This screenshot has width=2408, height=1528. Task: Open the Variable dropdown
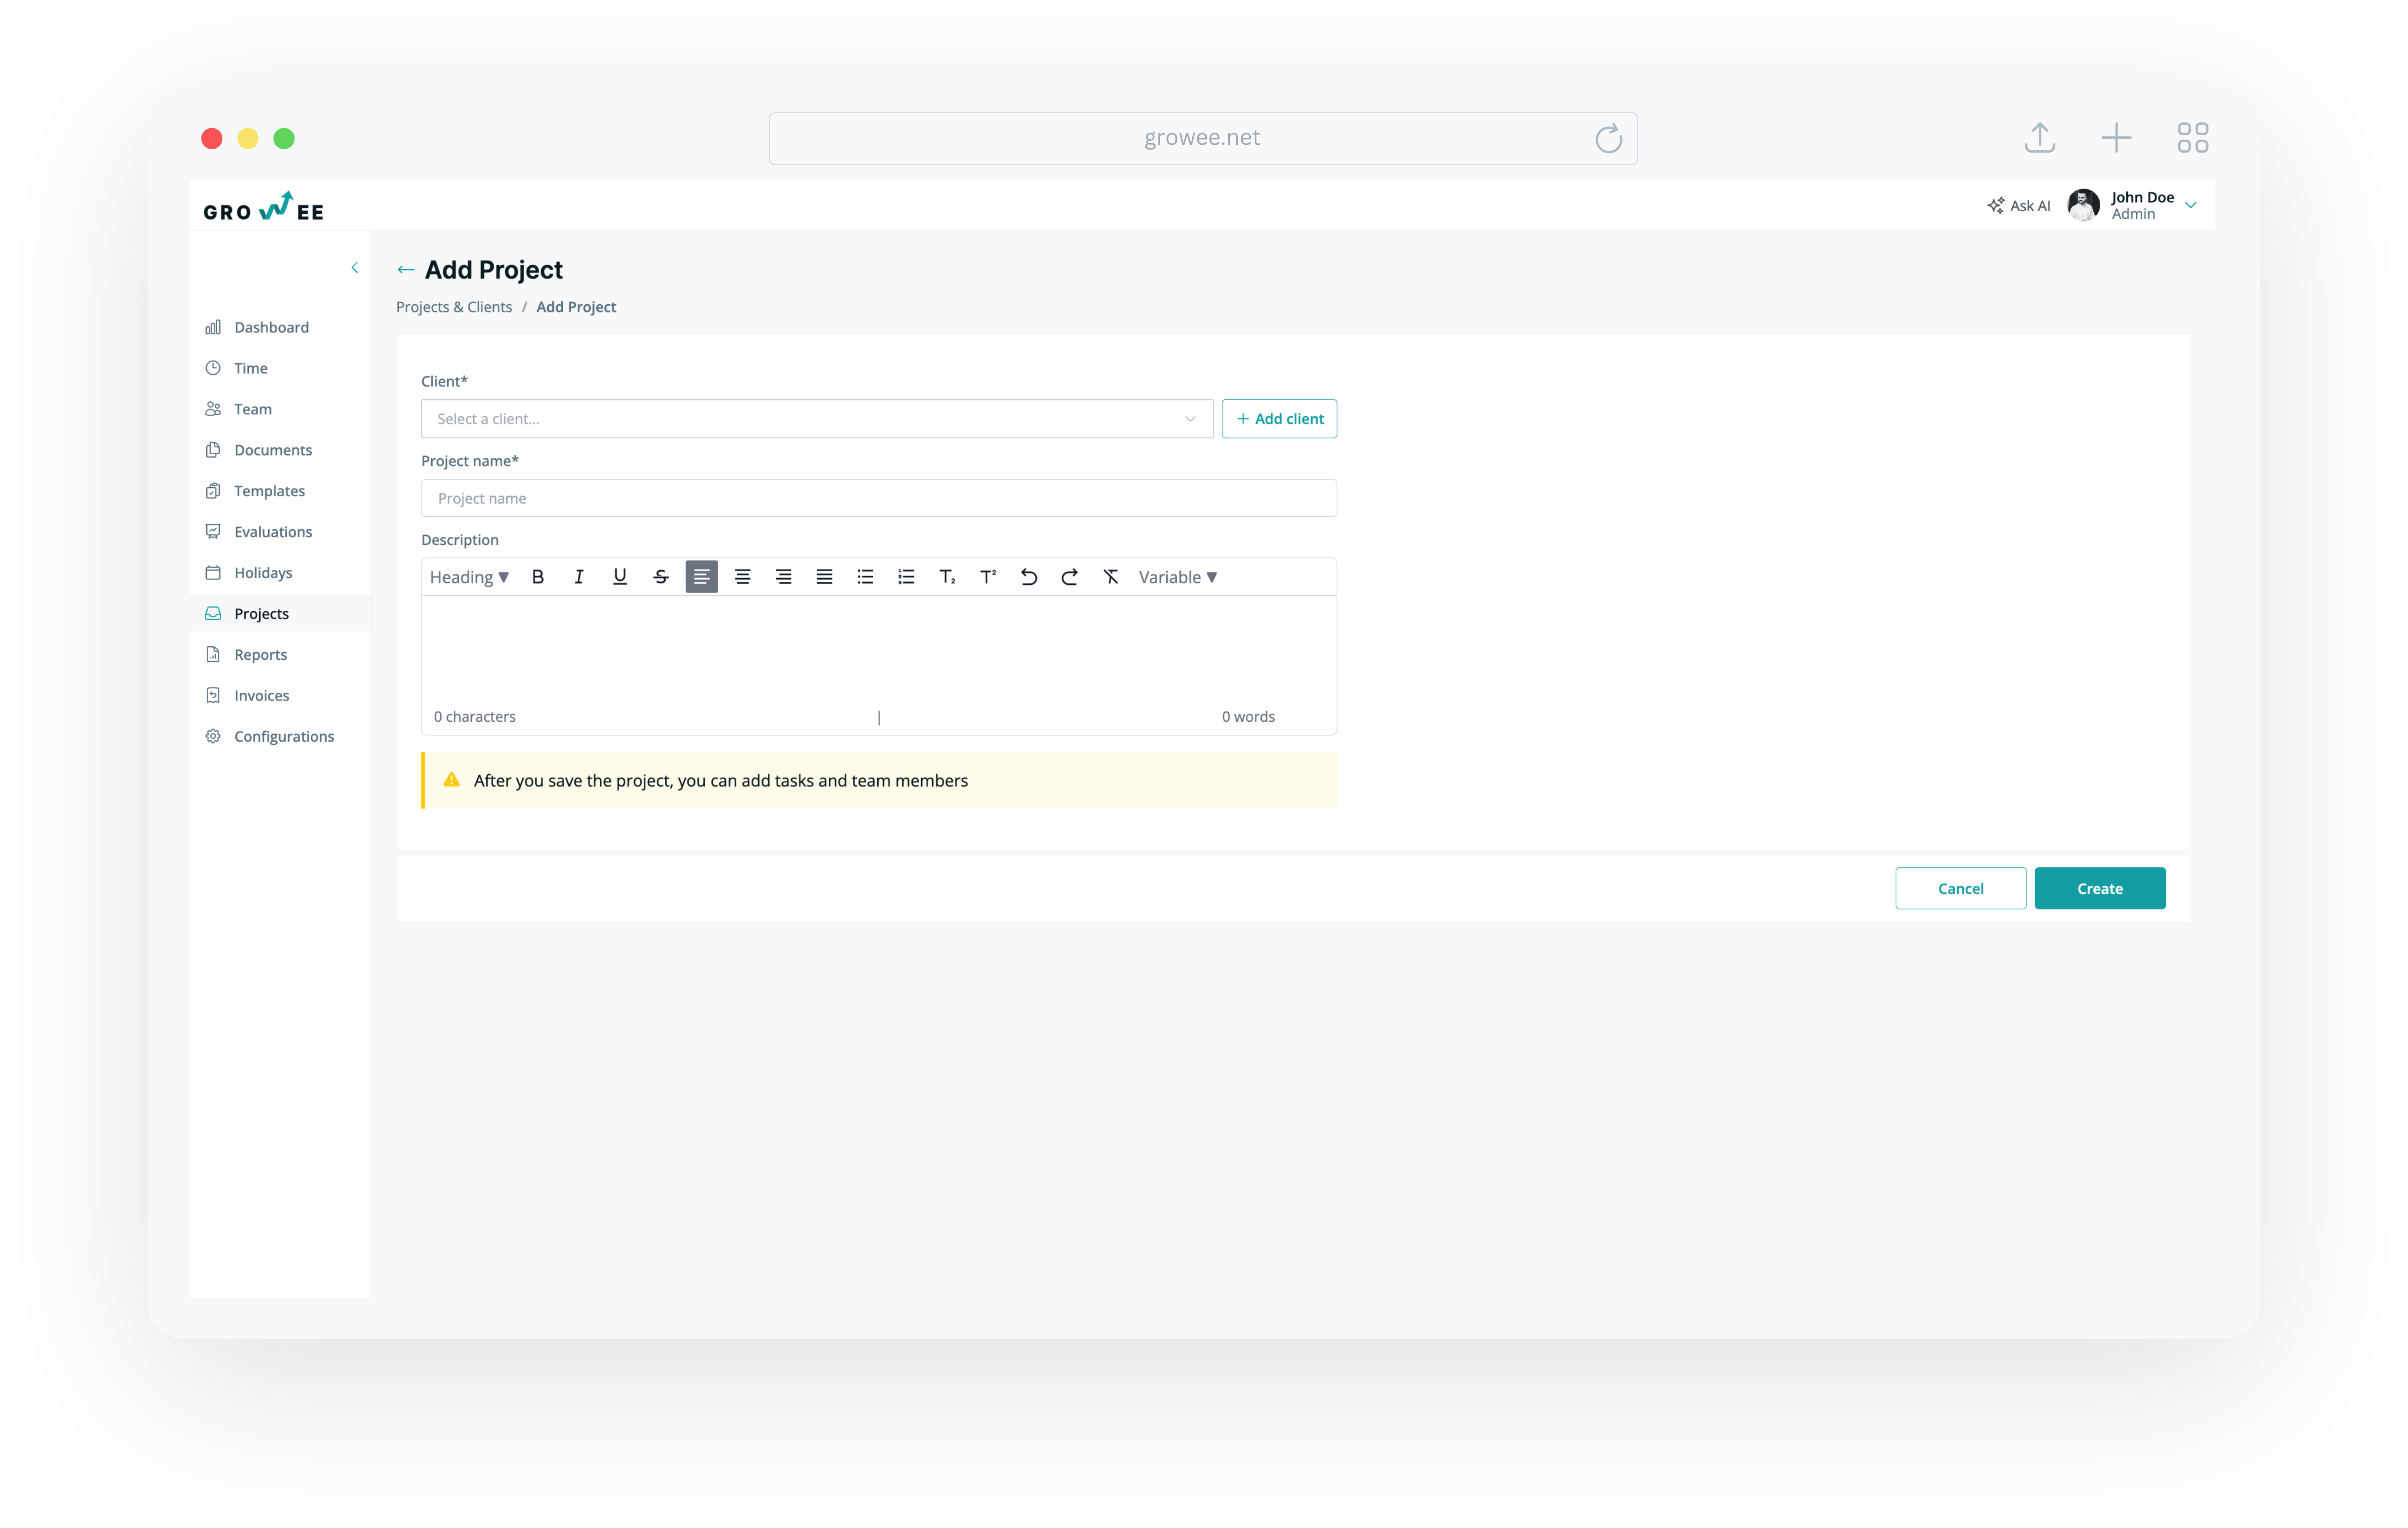pos(1178,577)
